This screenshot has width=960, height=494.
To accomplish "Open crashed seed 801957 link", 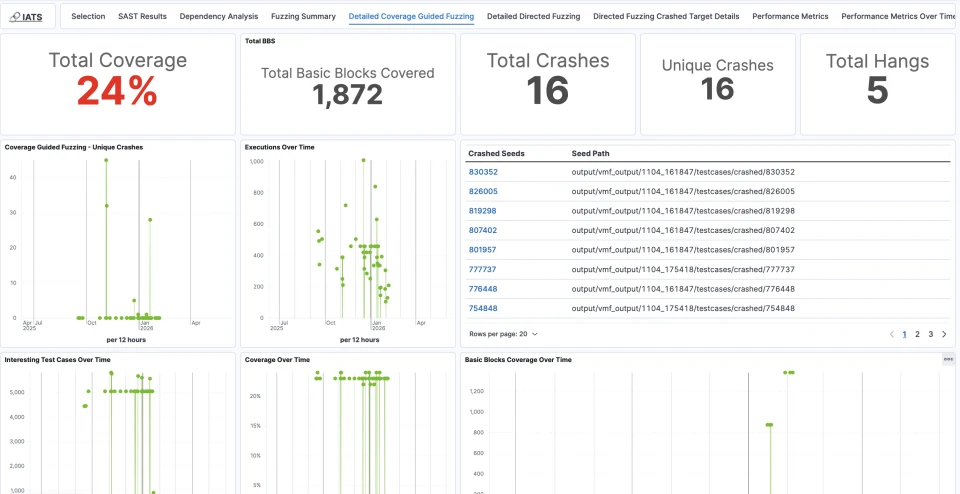I will (x=482, y=250).
